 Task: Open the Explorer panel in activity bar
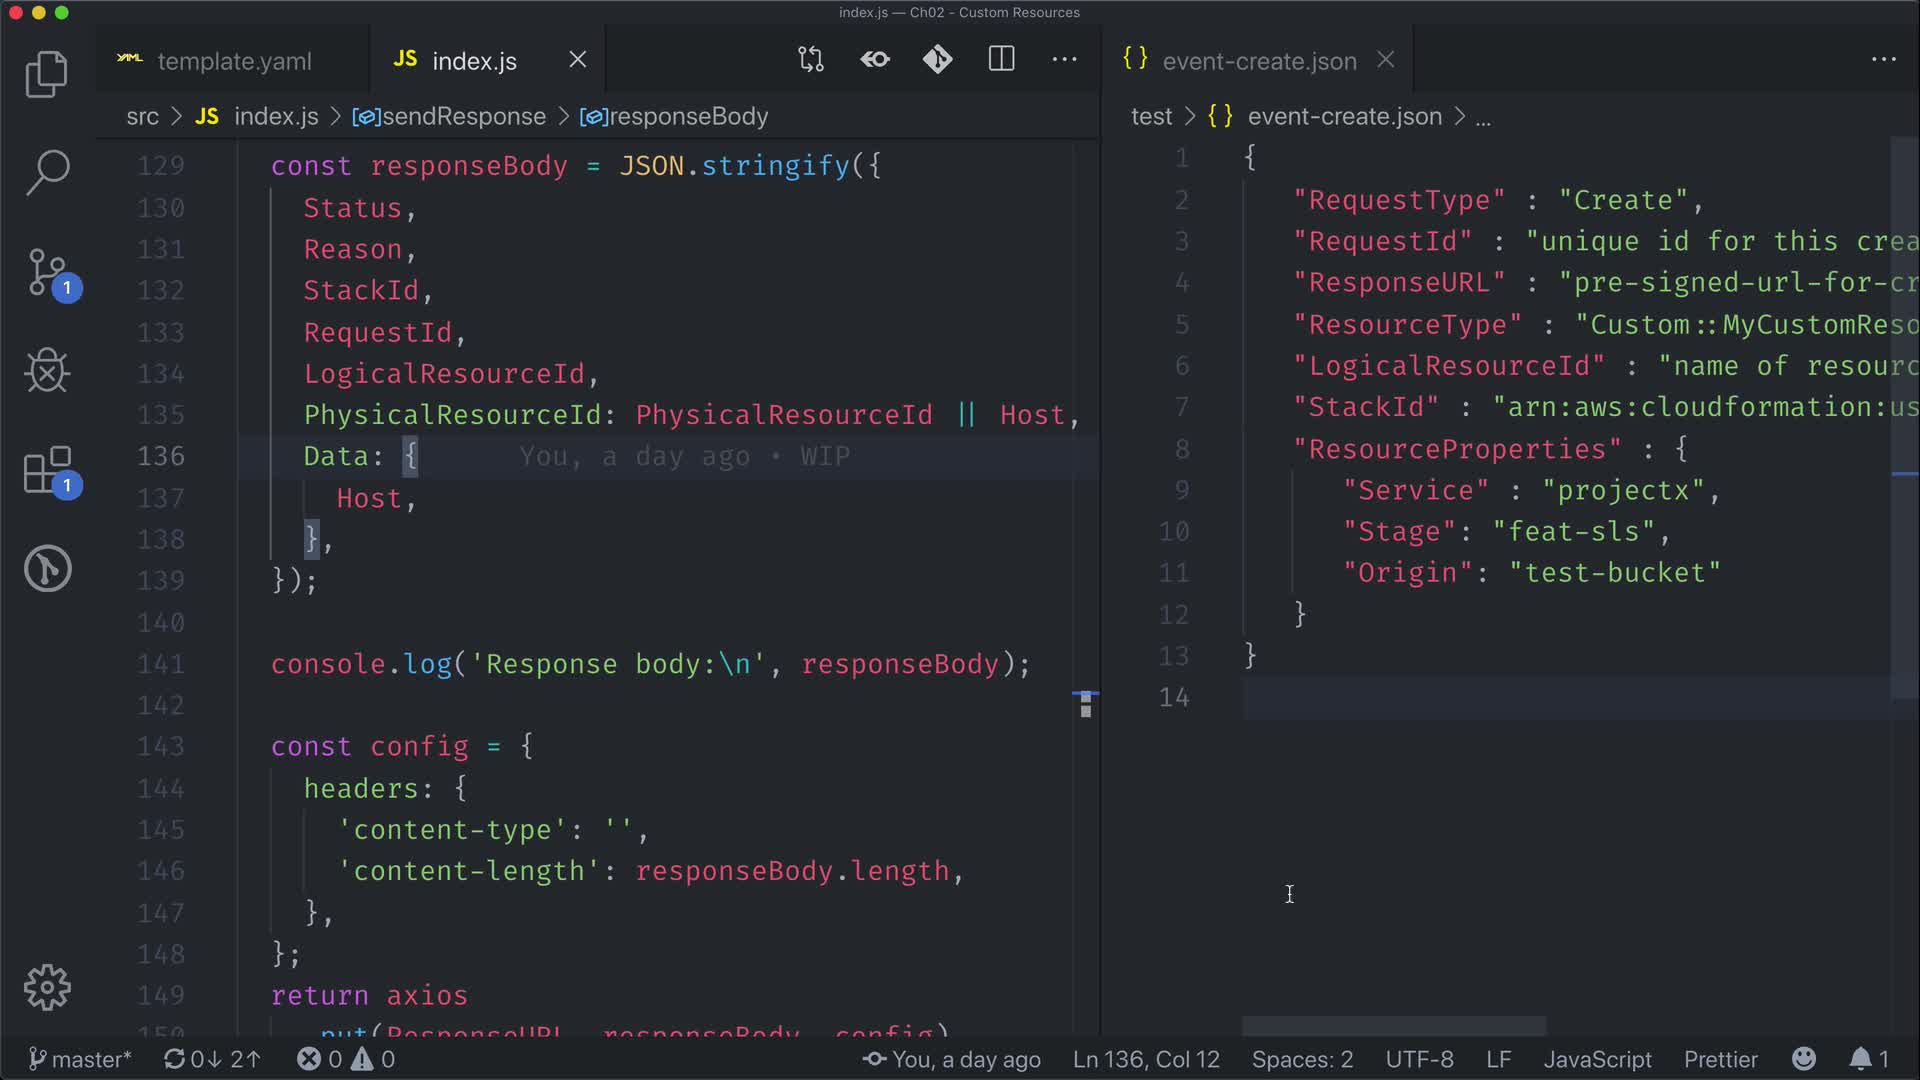tap(46, 74)
